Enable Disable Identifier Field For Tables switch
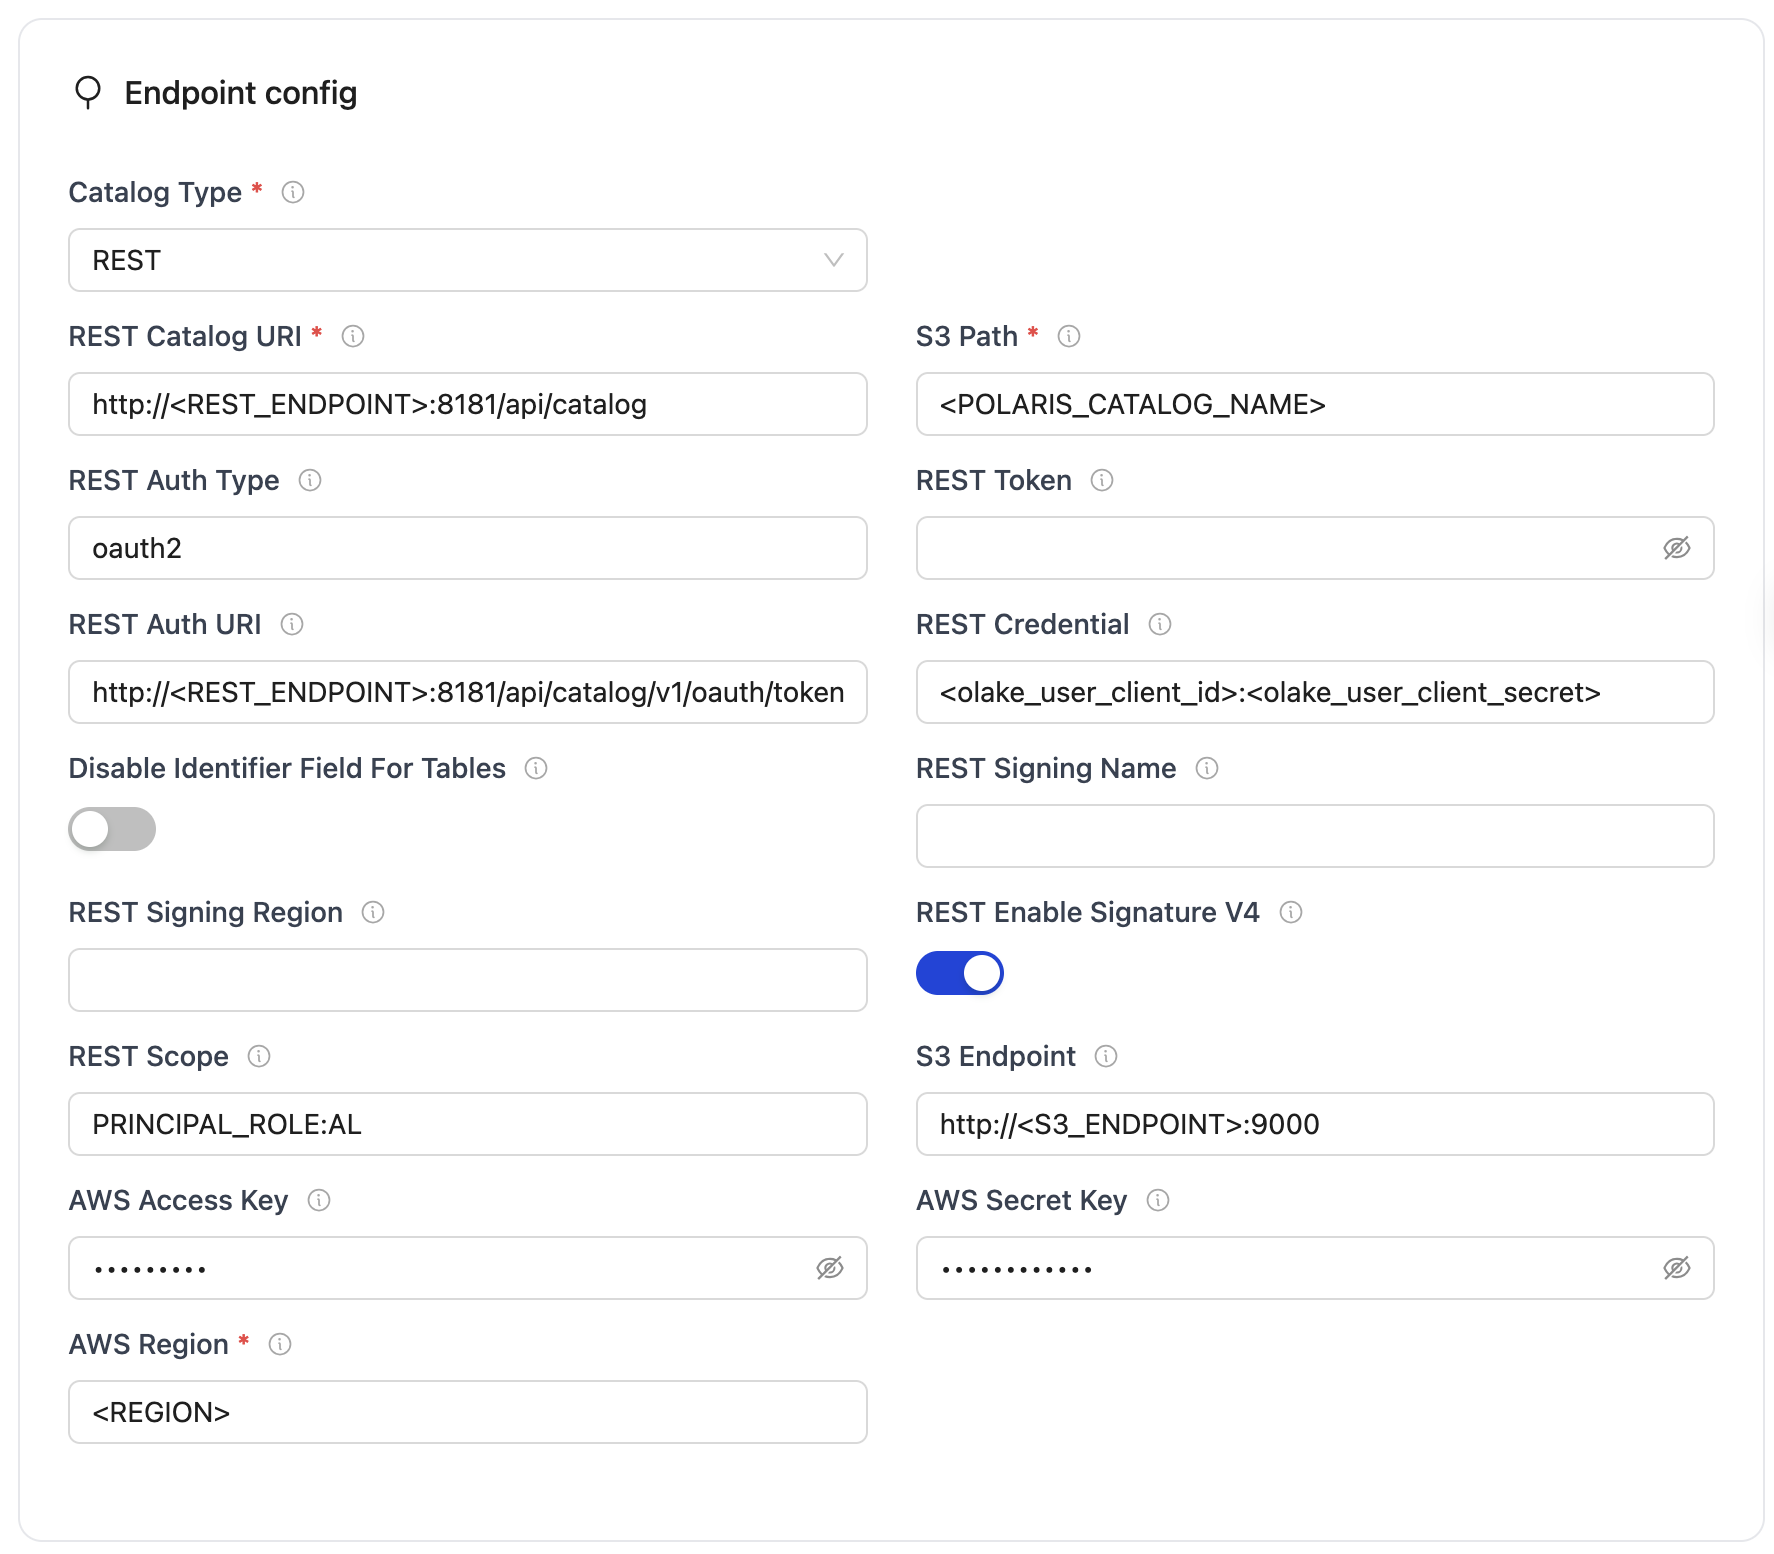1774x1554 pixels. 112,829
